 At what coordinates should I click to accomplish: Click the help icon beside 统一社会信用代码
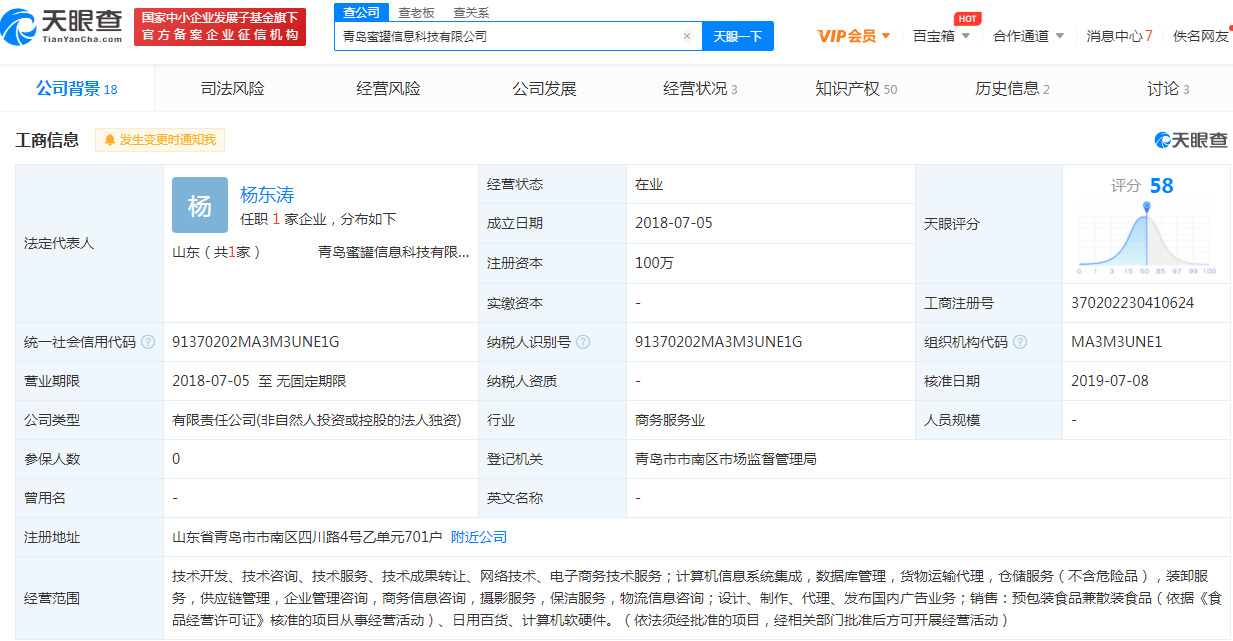click(x=148, y=341)
